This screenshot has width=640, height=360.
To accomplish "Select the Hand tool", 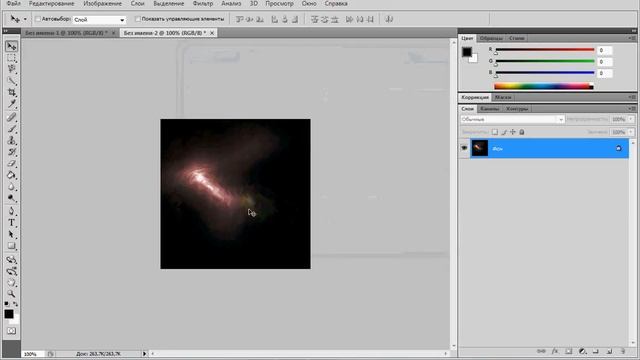I will (x=11, y=282).
